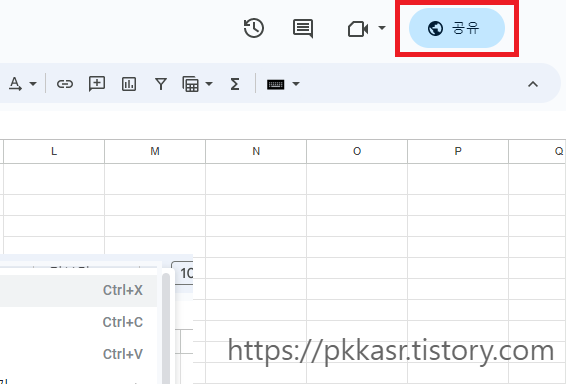The height and width of the screenshot is (384, 566).
Task: Expand the input tools dropdown arrow
Action: (x=296, y=84)
